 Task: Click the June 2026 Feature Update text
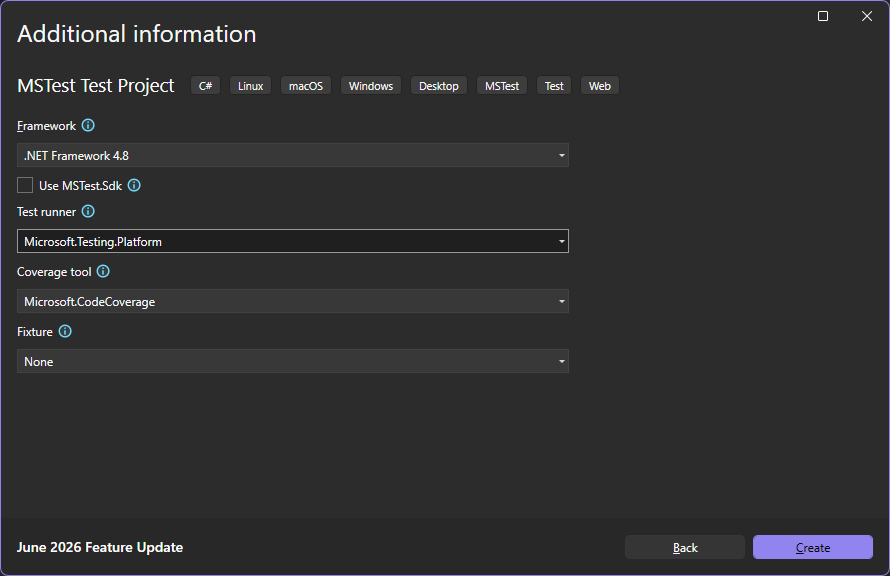click(x=100, y=548)
